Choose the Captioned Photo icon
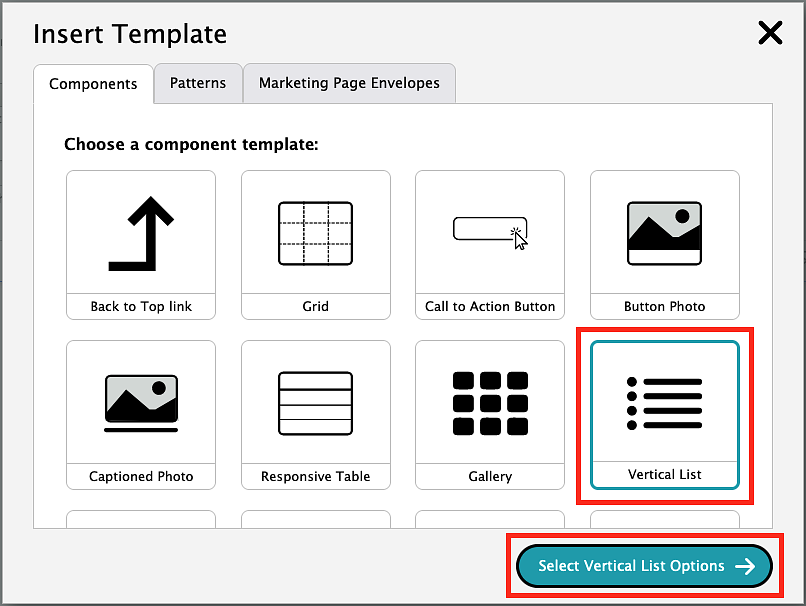Image resolution: width=806 pixels, height=606 pixels. (x=141, y=402)
